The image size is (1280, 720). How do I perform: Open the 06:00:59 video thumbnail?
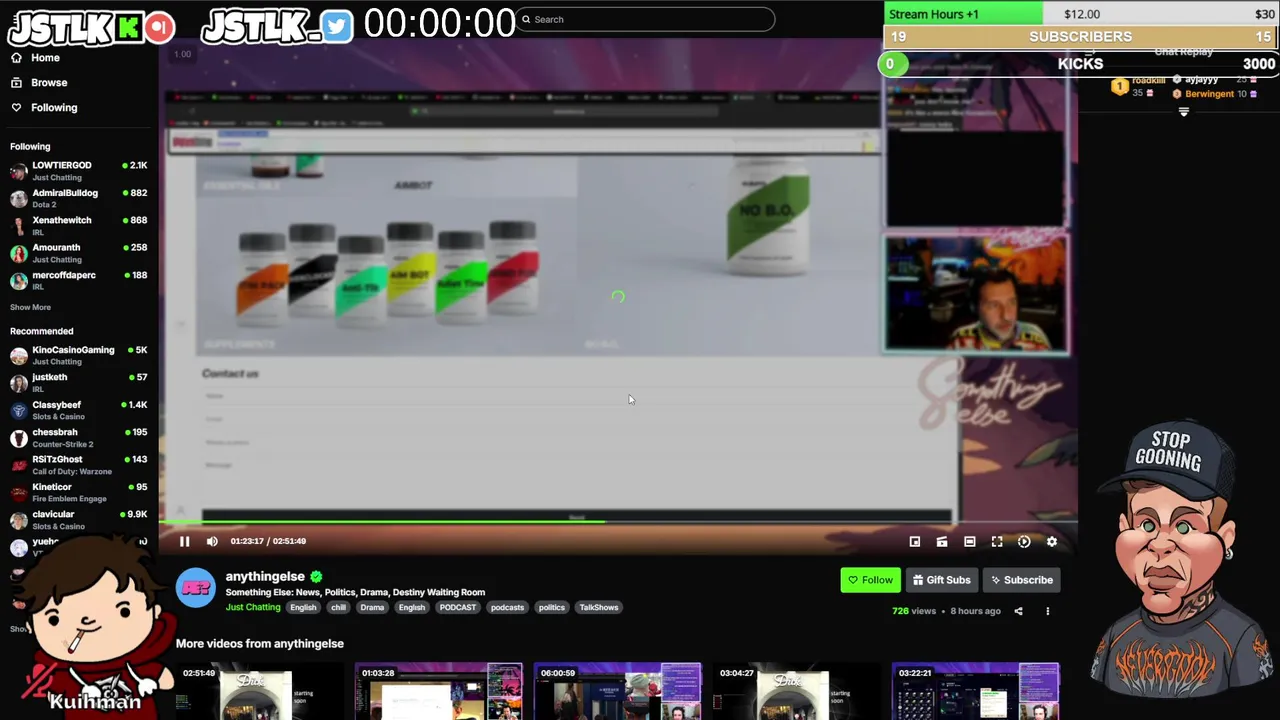coord(617,691)
